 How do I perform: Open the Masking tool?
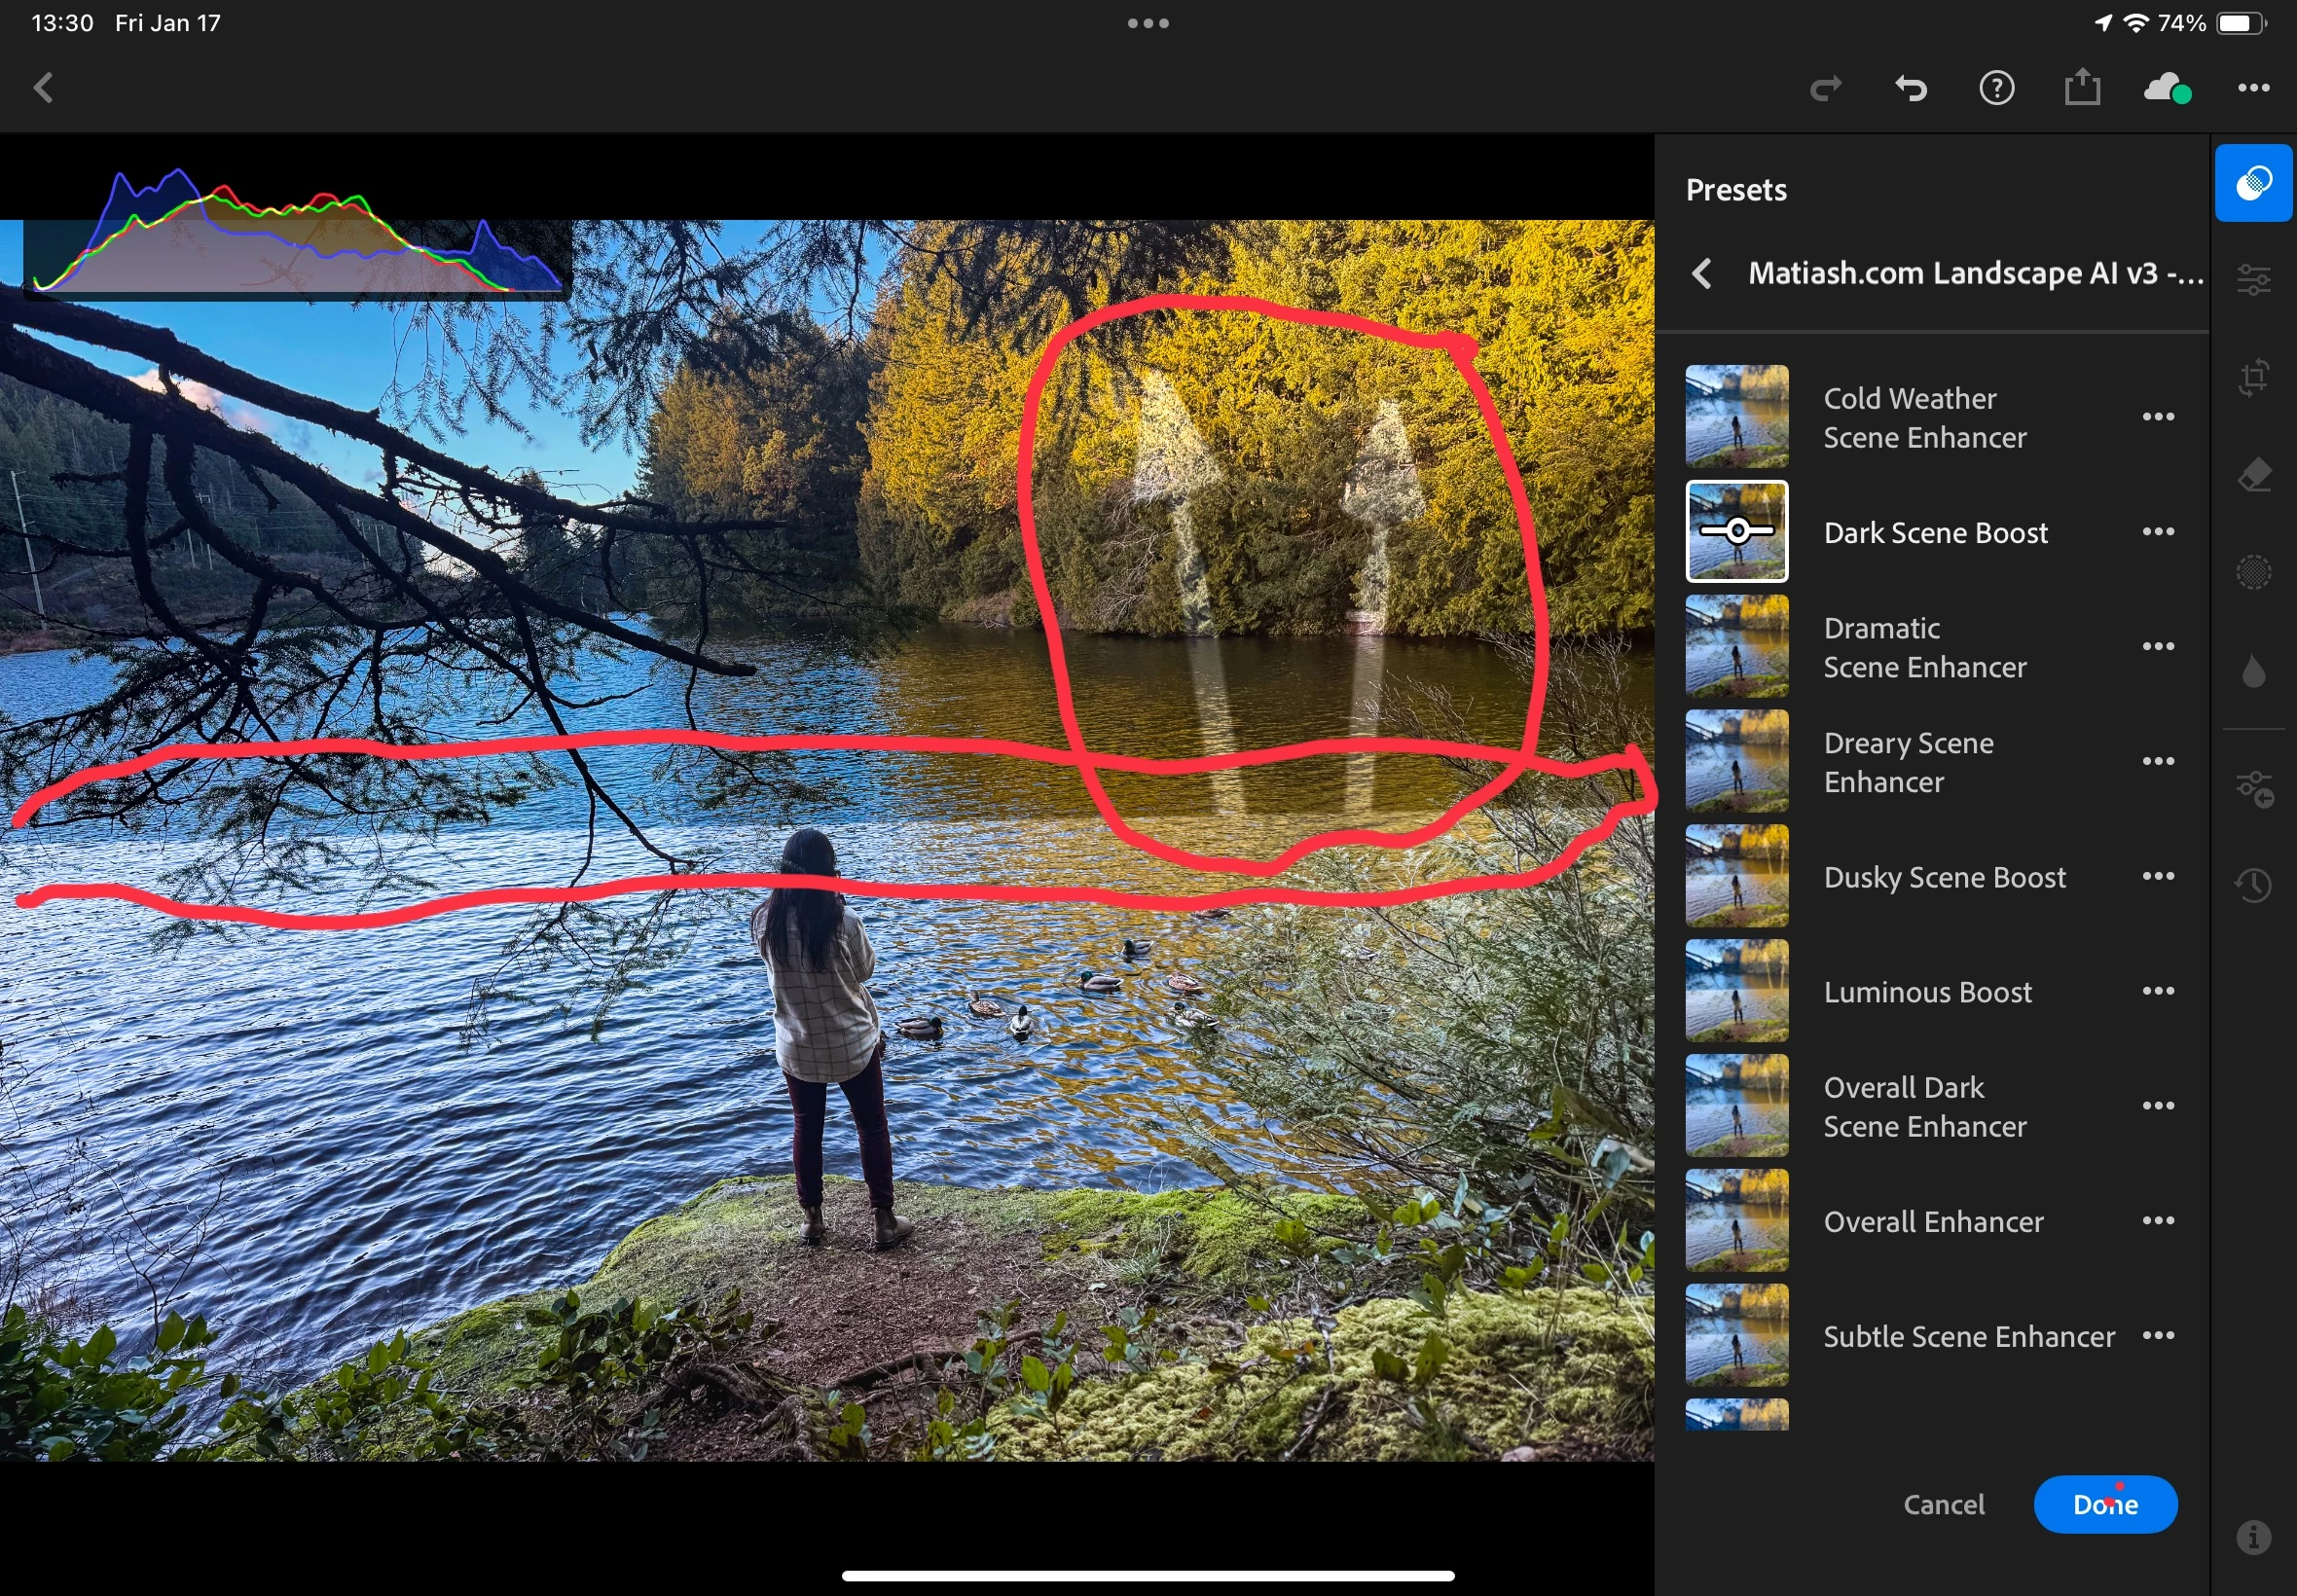click(2252, 572)
